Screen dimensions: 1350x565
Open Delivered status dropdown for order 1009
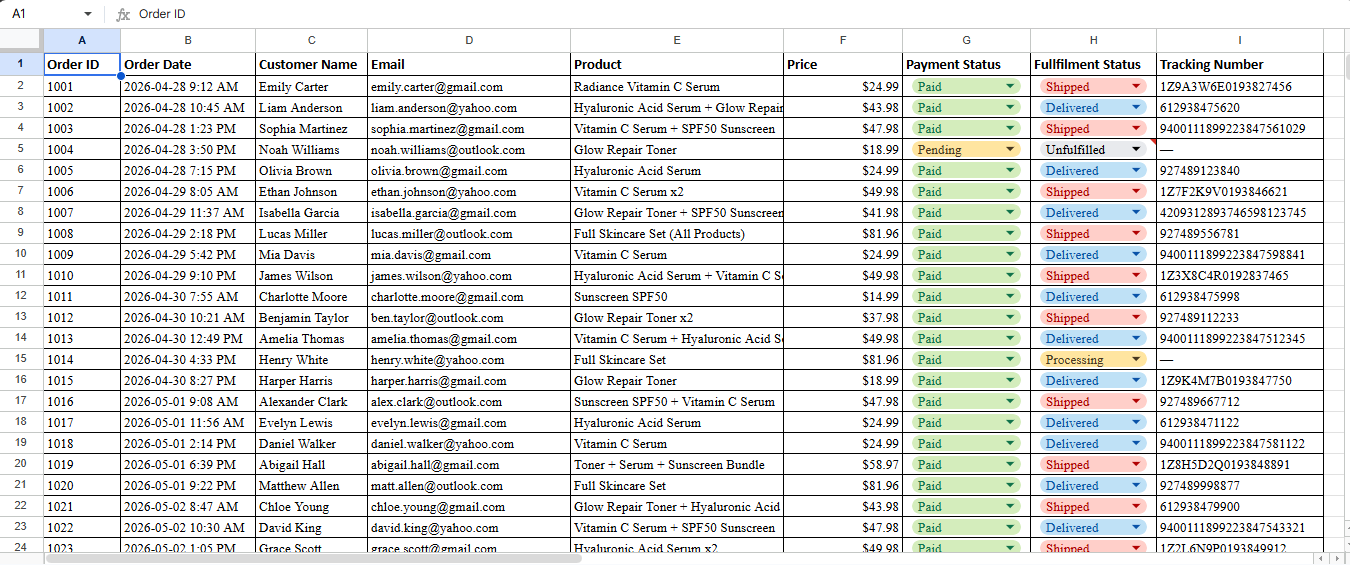tap(1136, 255)
